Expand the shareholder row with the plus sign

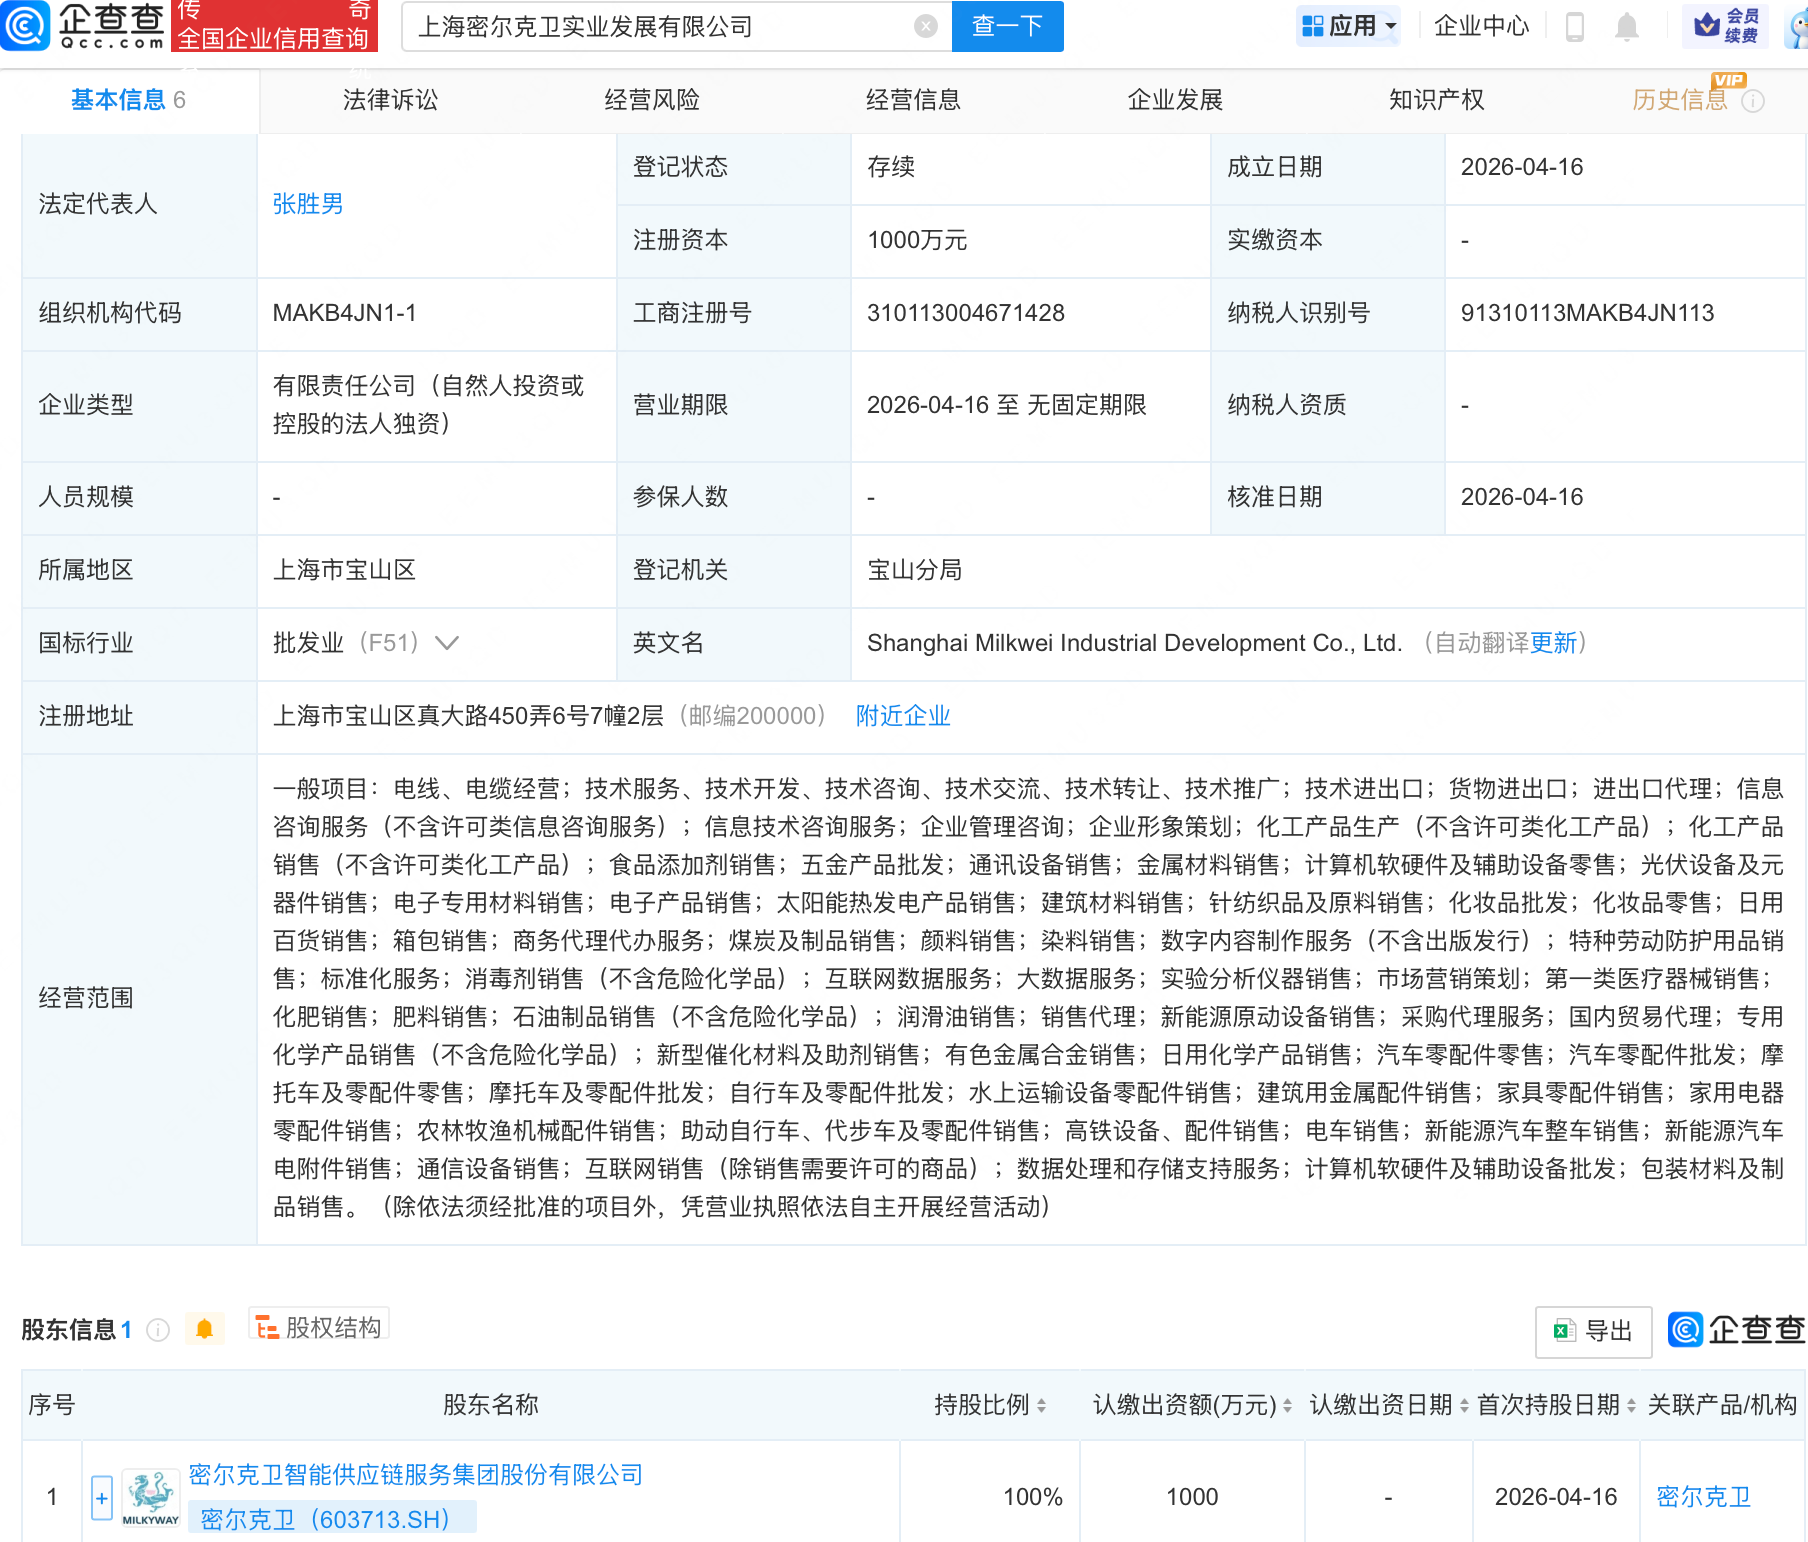coord(100,1497)
